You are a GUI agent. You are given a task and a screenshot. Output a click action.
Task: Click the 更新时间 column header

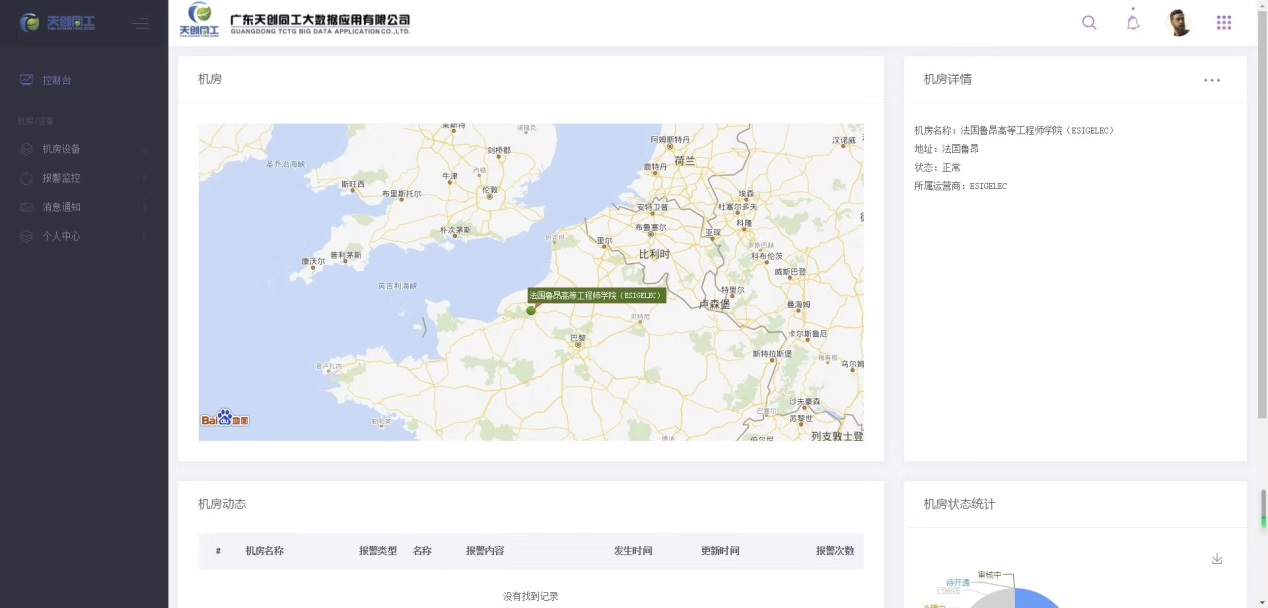click(x=720, y=551)
